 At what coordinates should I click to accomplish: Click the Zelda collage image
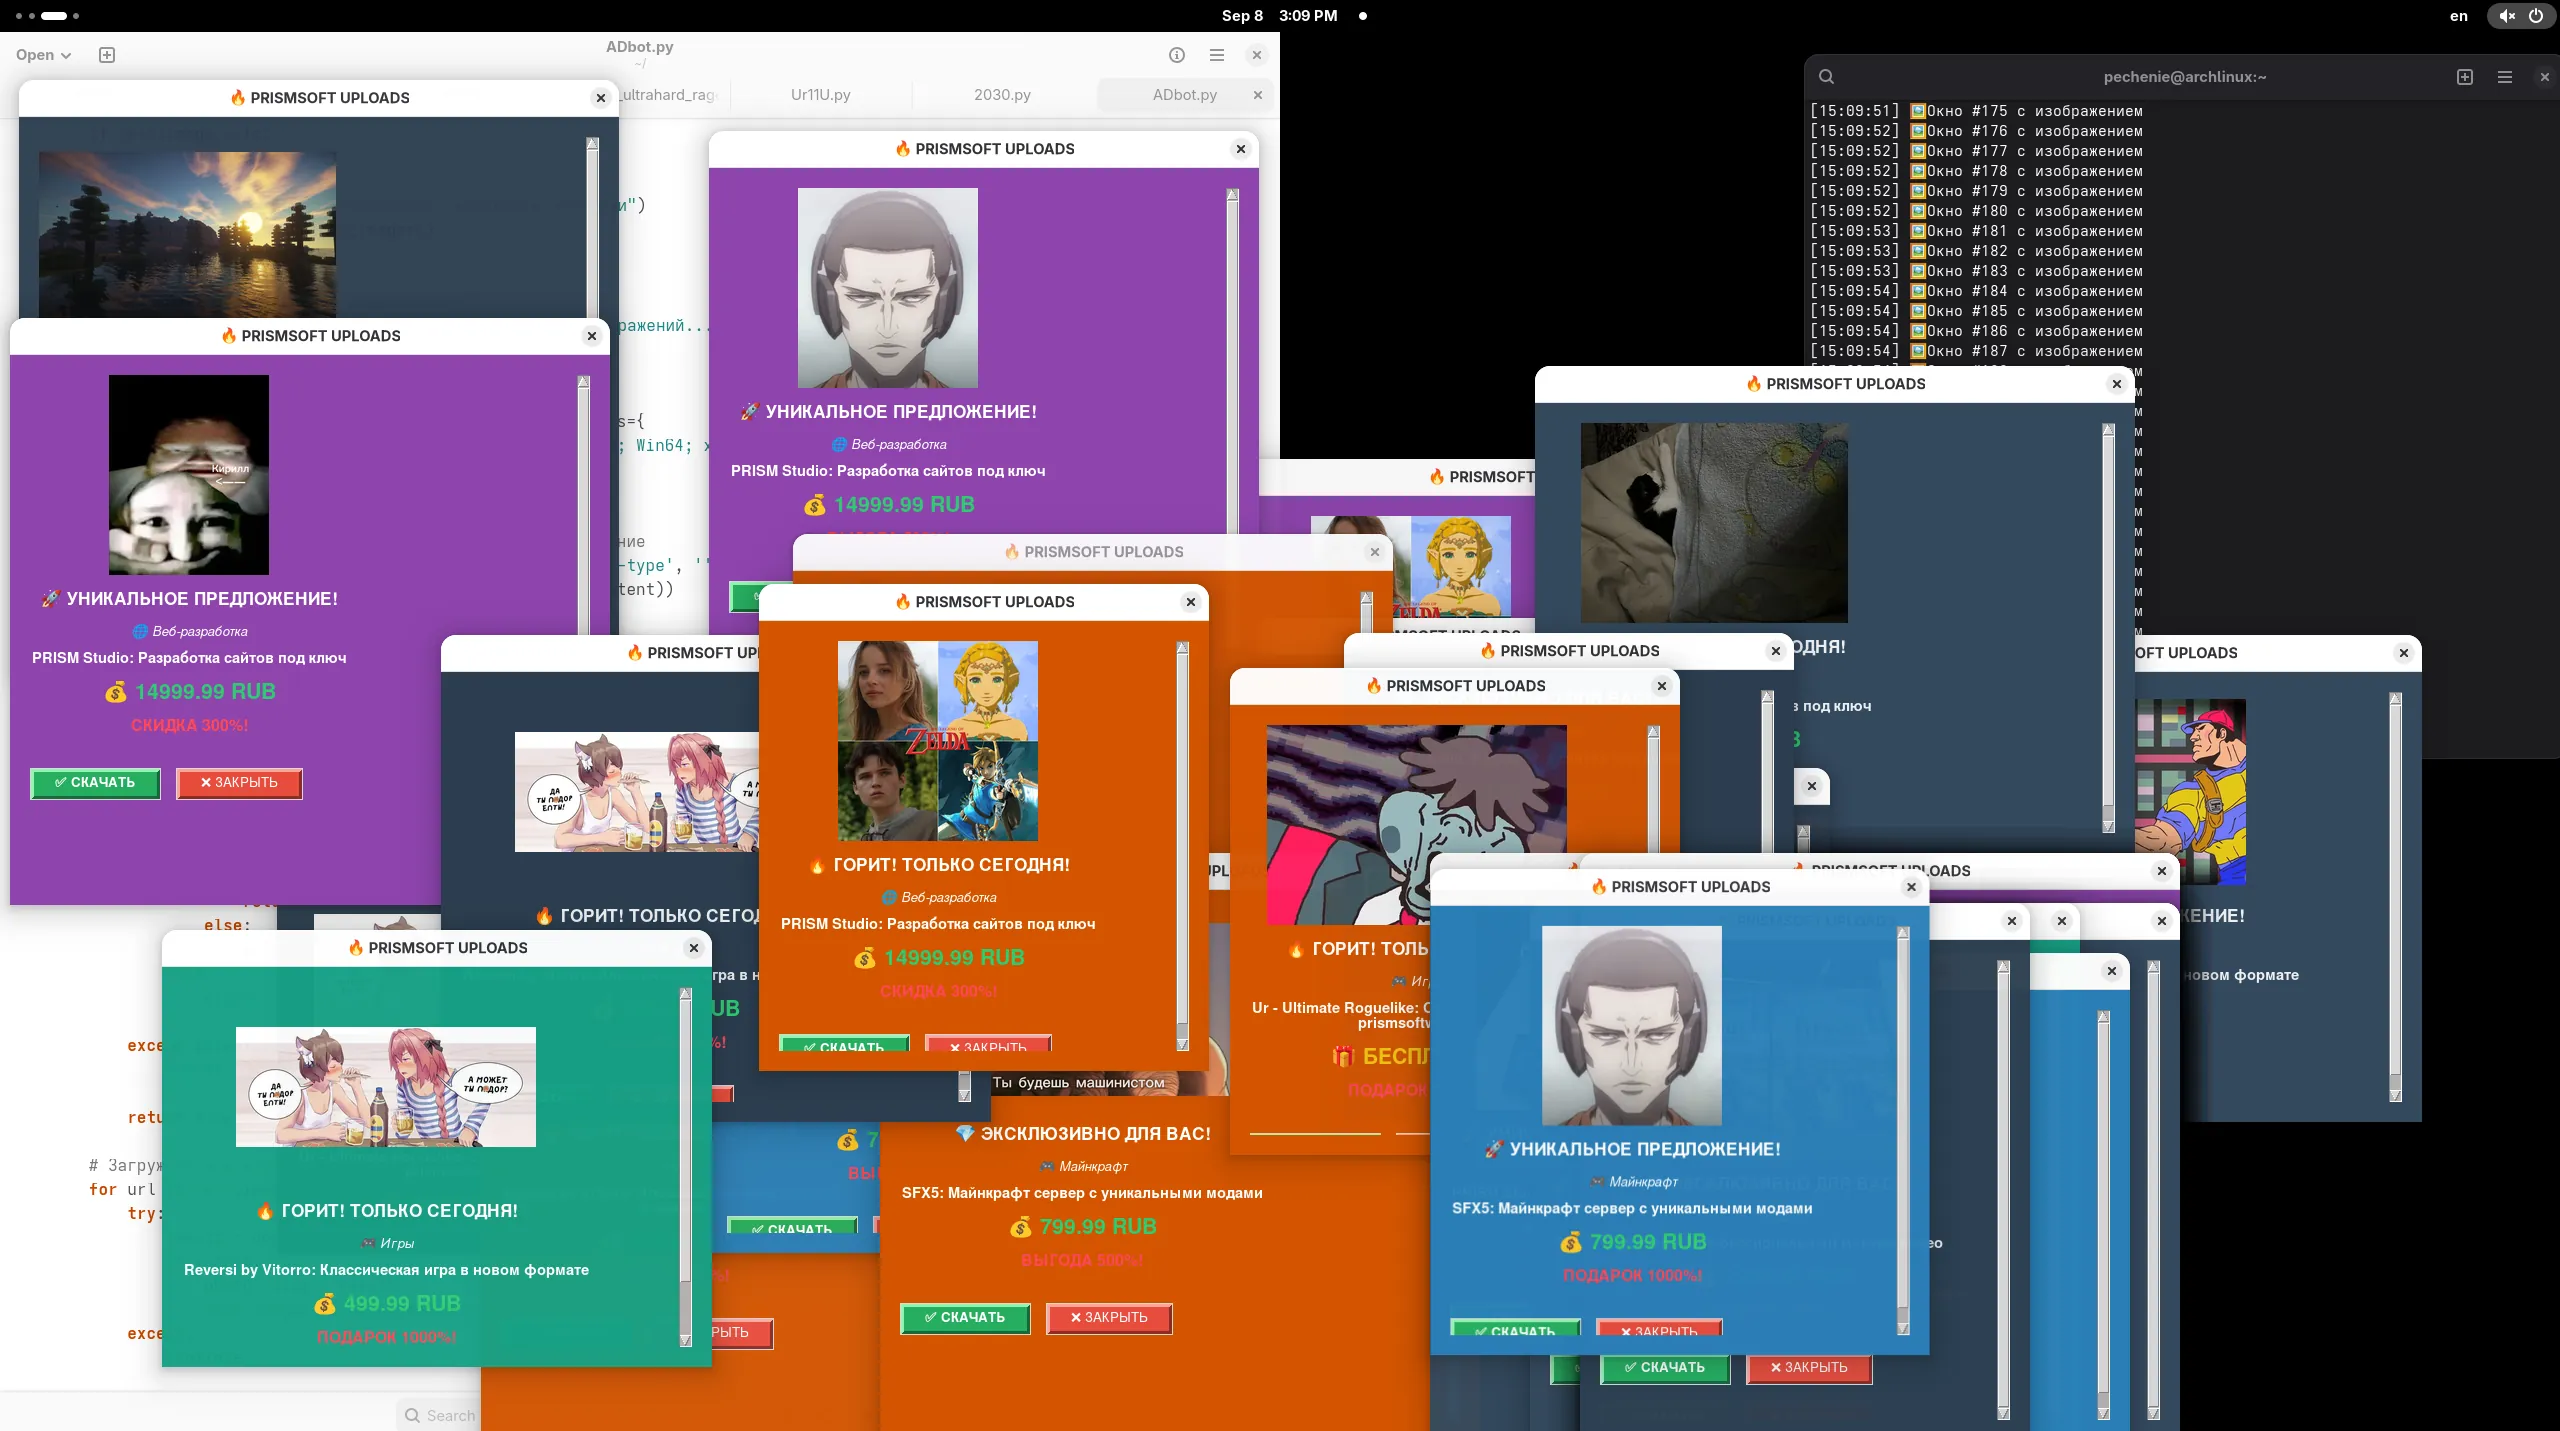point(938,741)
